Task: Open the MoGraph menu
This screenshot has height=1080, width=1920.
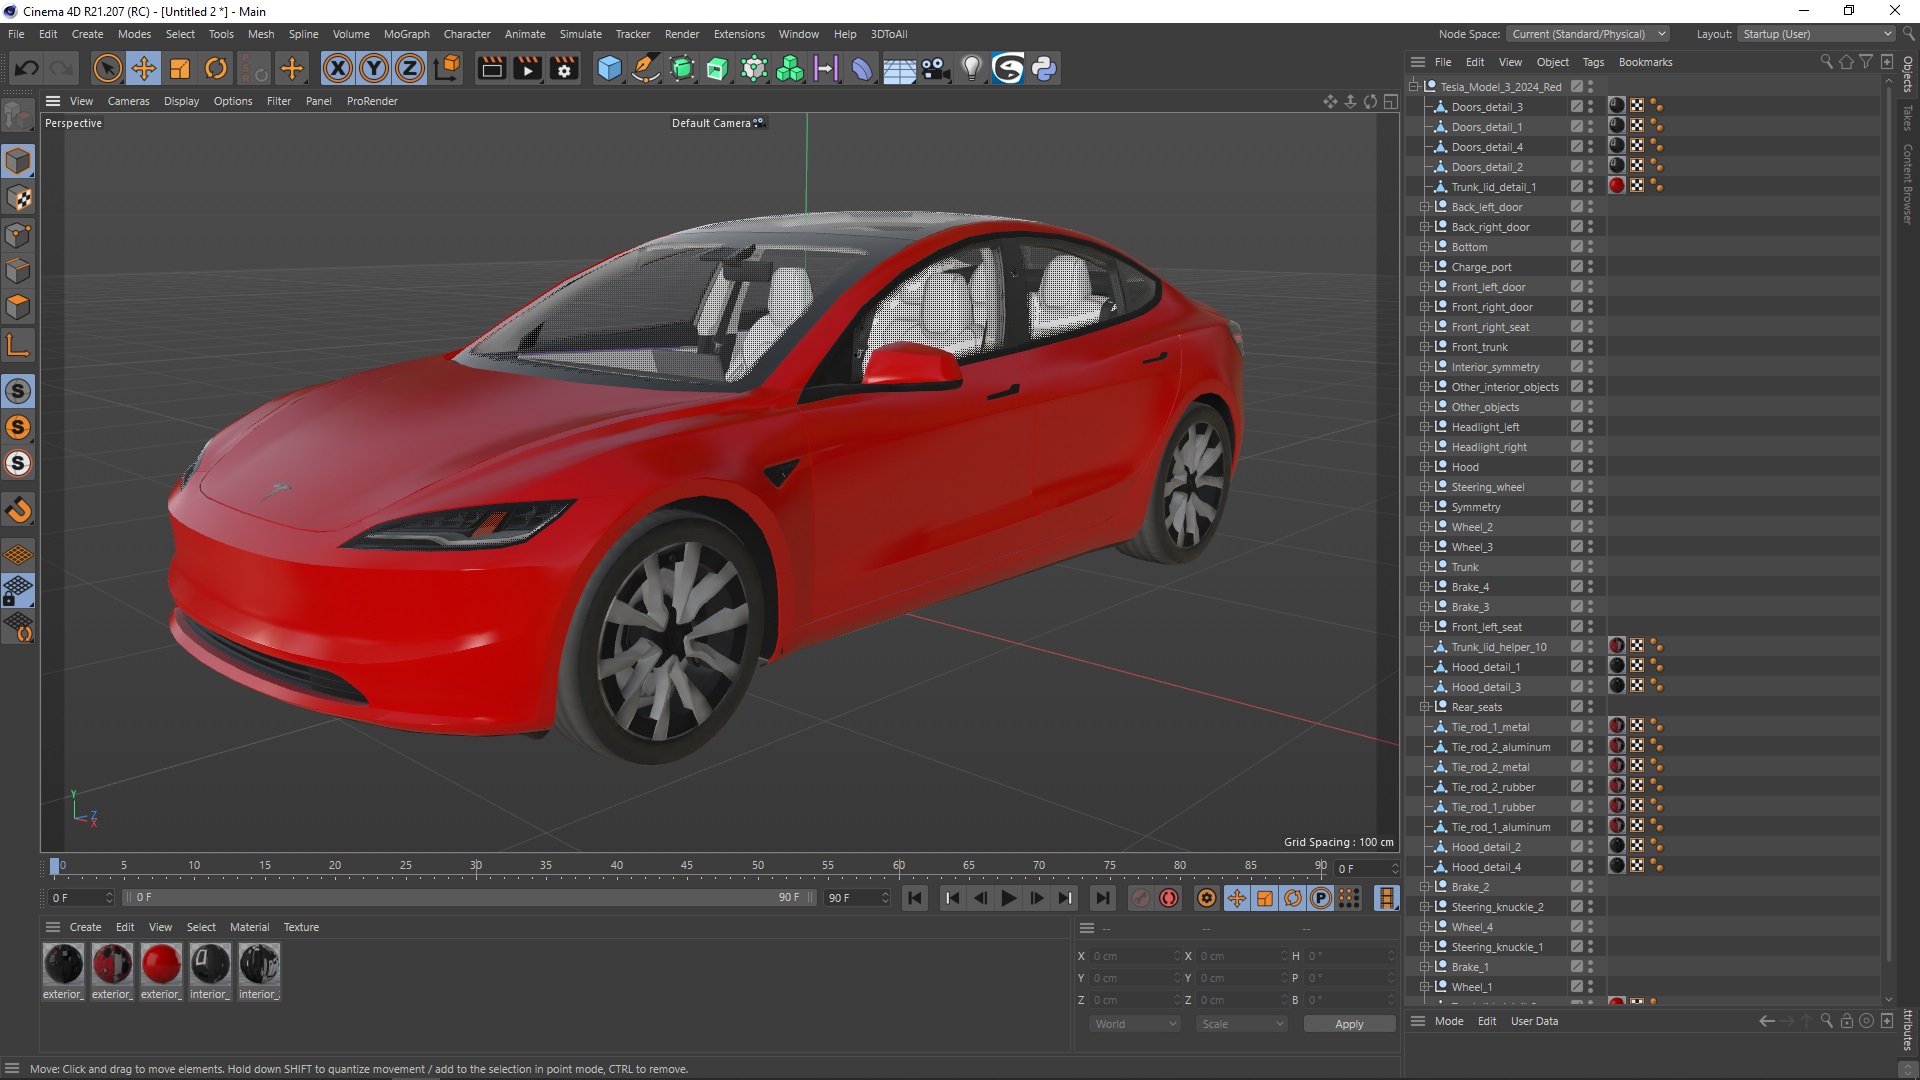Action: [407, 34]
